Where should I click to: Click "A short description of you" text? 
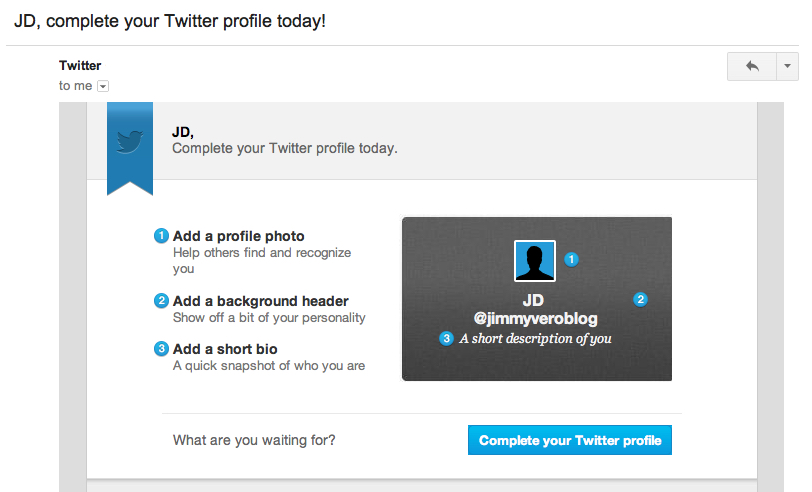535,338
